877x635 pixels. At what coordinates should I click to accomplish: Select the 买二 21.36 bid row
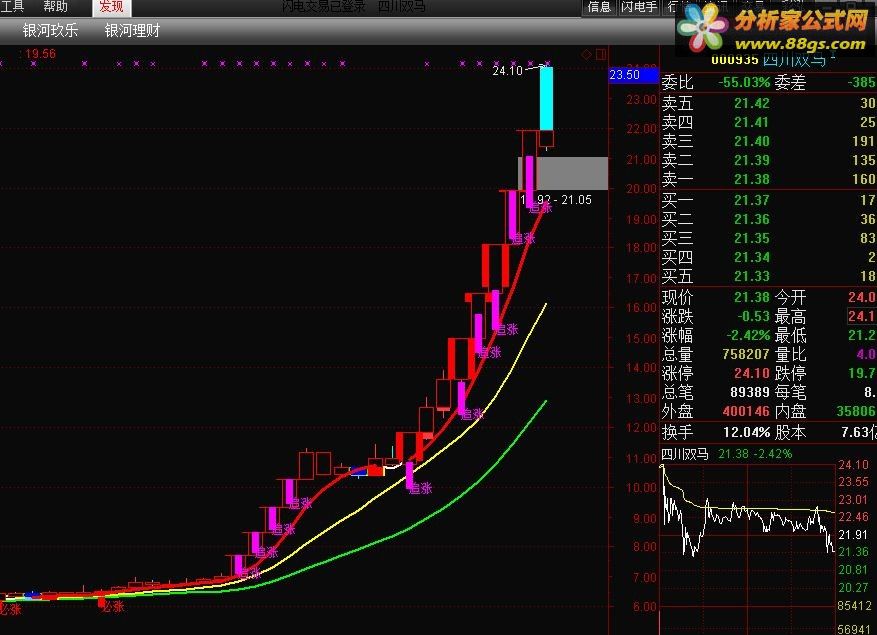768,219
